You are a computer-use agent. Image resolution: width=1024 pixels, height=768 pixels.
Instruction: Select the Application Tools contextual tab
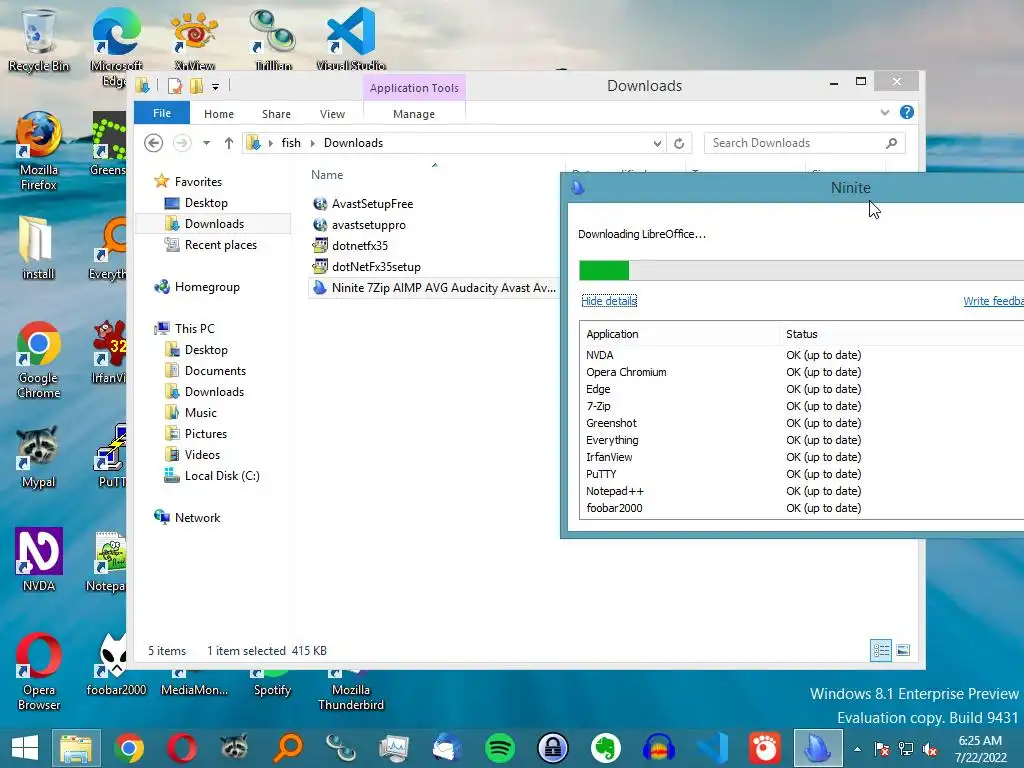point(414,88)
